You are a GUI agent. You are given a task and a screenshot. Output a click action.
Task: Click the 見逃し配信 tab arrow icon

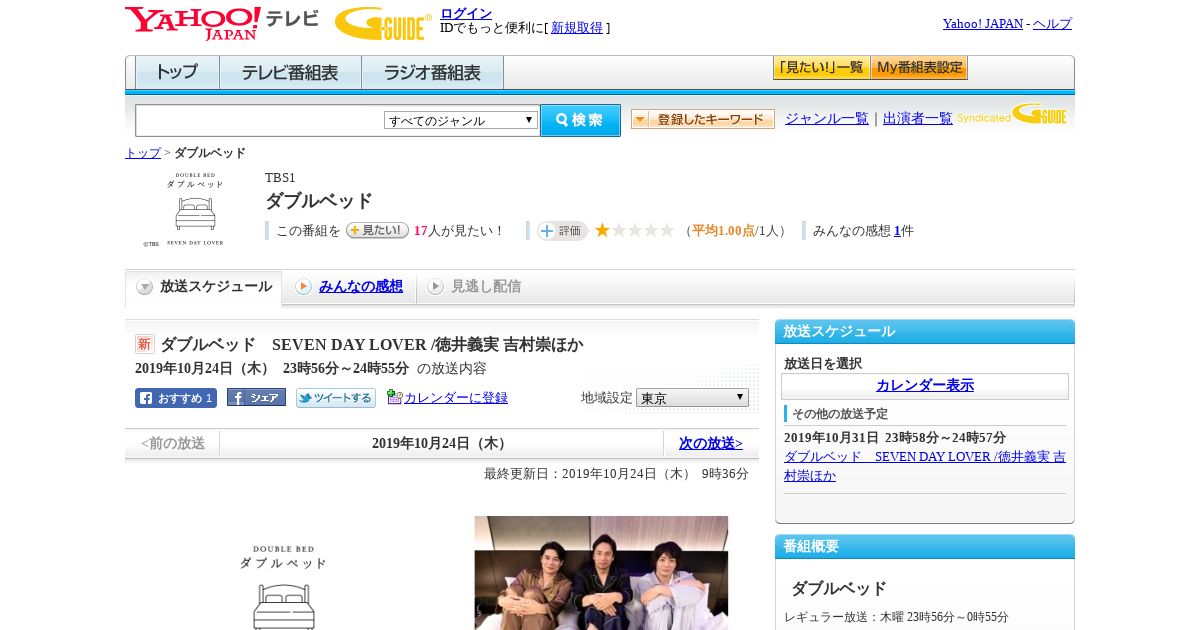[435, 287]
